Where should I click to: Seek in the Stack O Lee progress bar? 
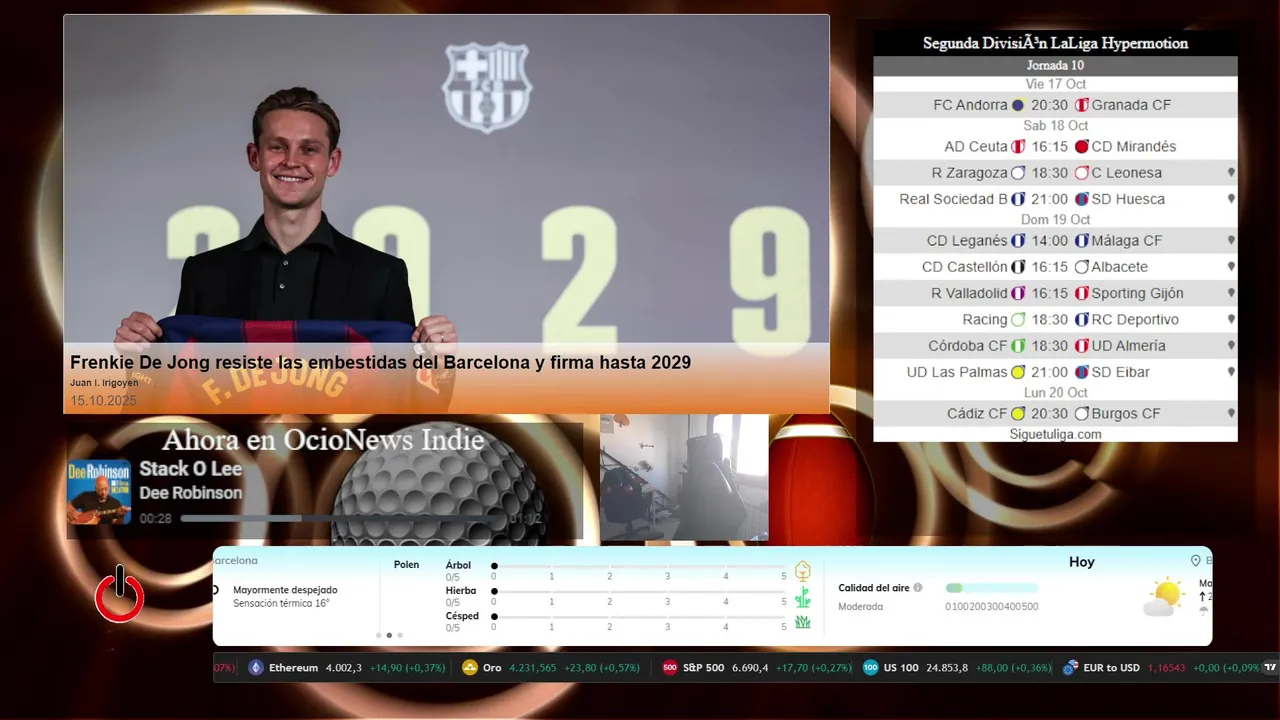tap(340, 519)
